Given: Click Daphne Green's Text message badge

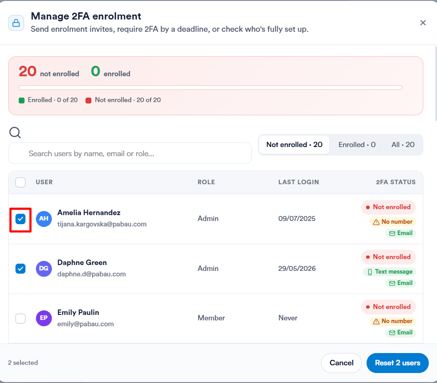Looking at the screenshot, I should point(389,272).
